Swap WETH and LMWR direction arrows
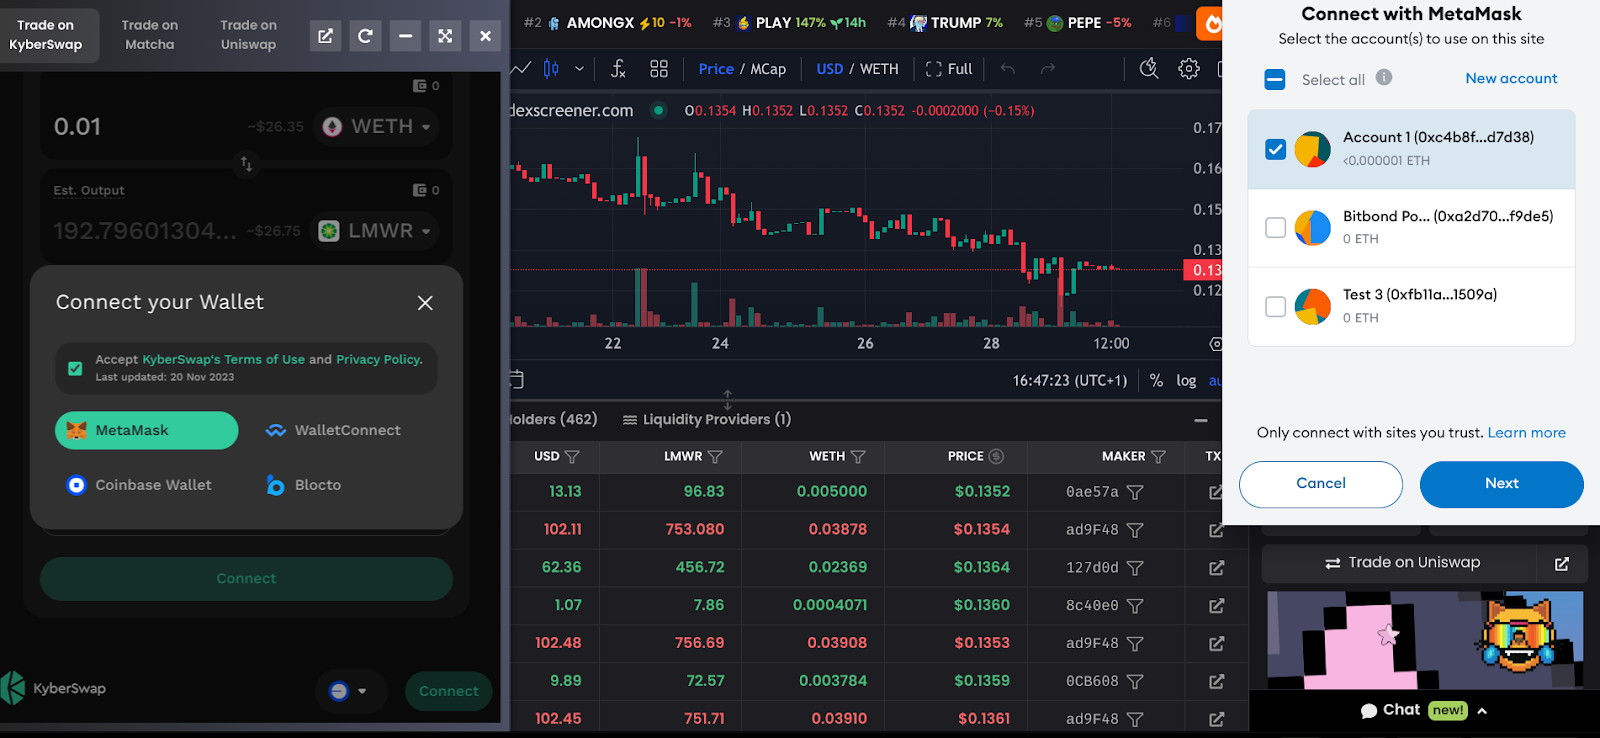 pos(246,163)
